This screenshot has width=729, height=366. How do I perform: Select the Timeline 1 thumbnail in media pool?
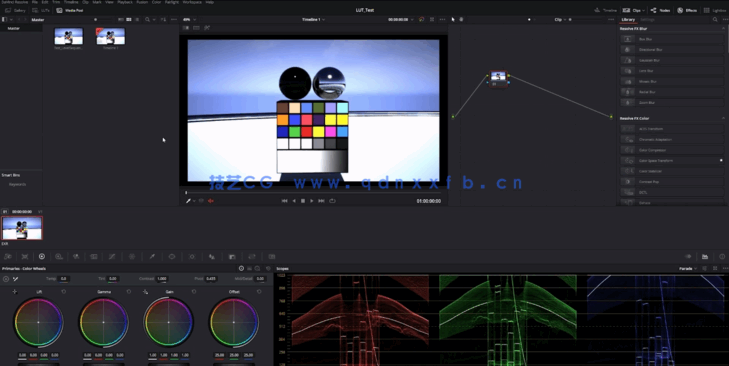coord(110,37)
